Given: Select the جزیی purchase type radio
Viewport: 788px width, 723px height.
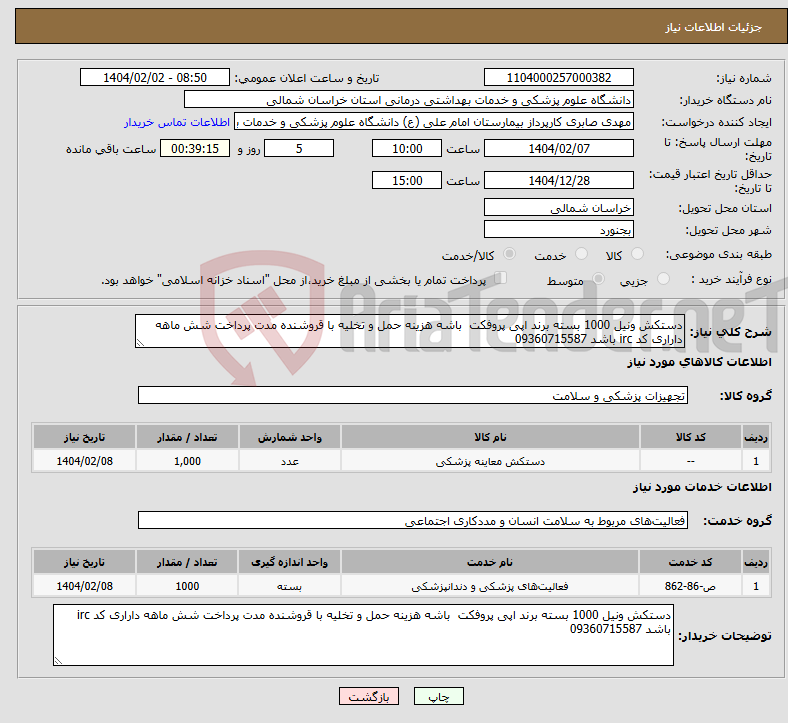Looking at the screenshot, I should tap(663, 278).
